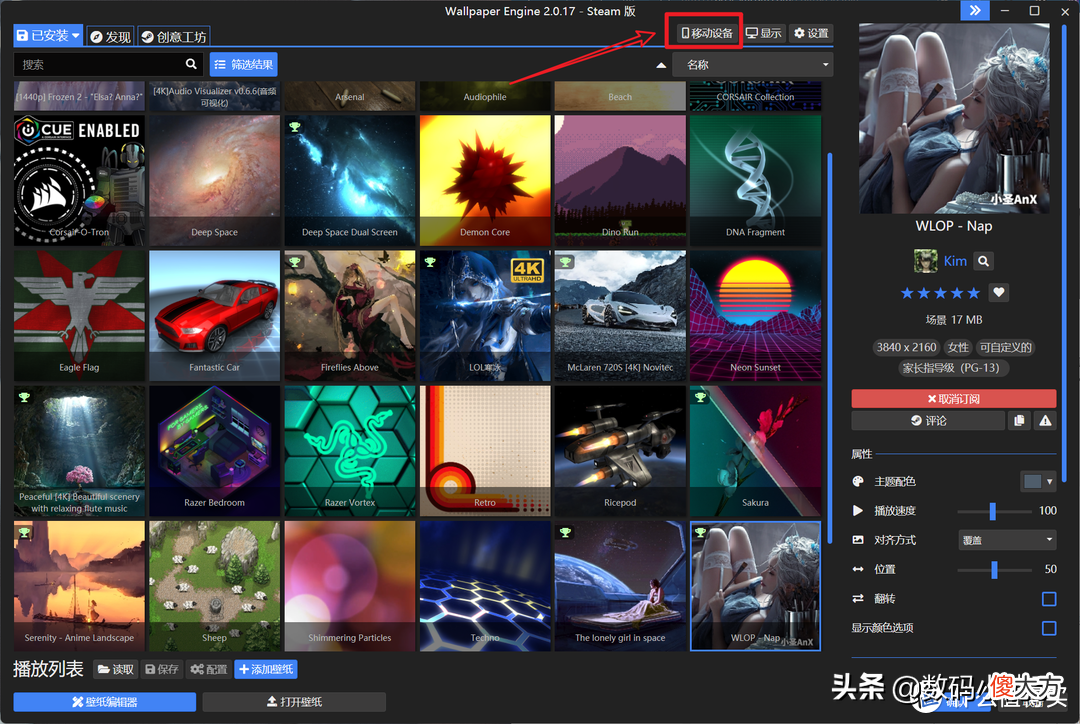
Task: Click the 4K Ultra HD badge on LOL wallpaper
Action: coord(527,271)
